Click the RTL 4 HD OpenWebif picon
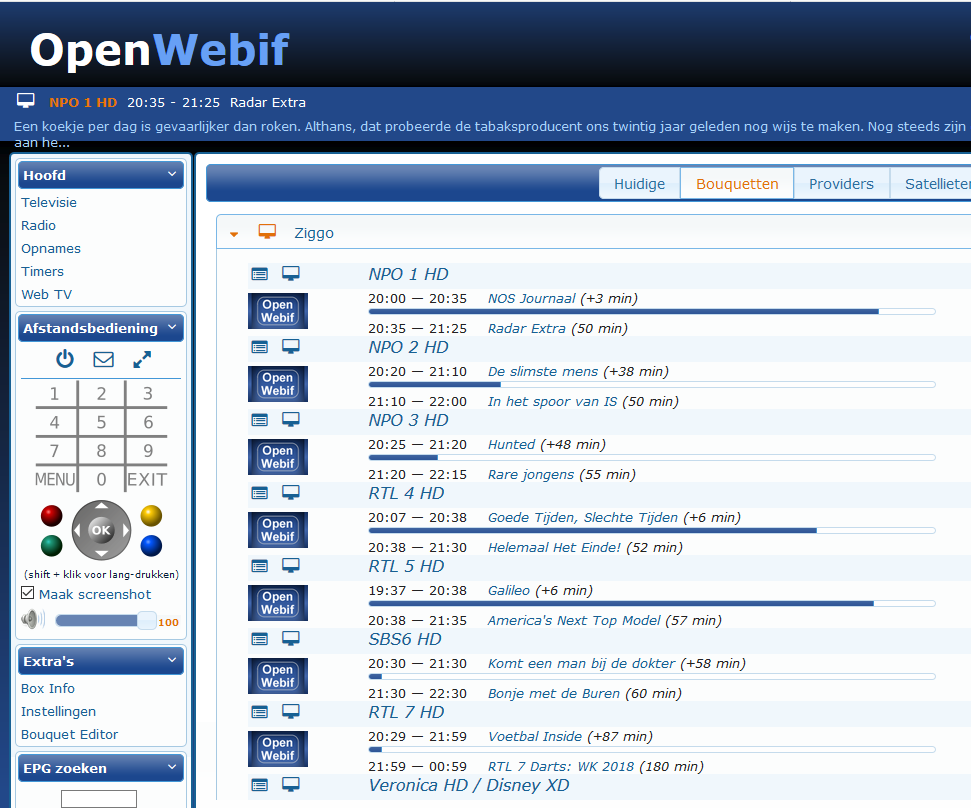 tap(278, 530)
